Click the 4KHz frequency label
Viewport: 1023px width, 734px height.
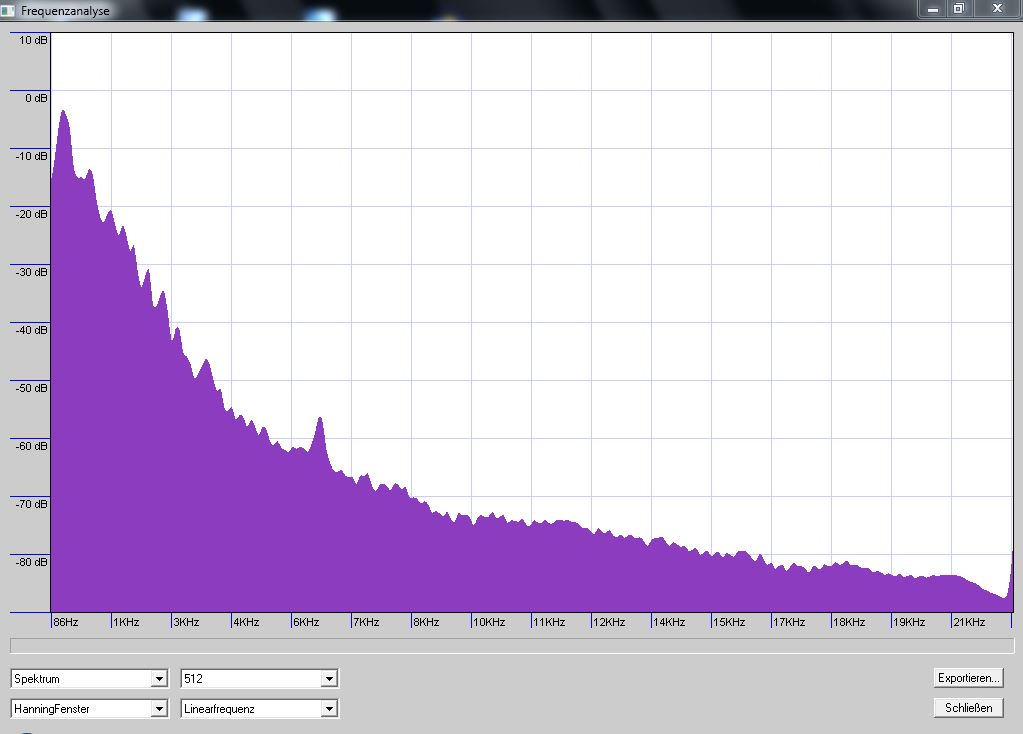247,622
